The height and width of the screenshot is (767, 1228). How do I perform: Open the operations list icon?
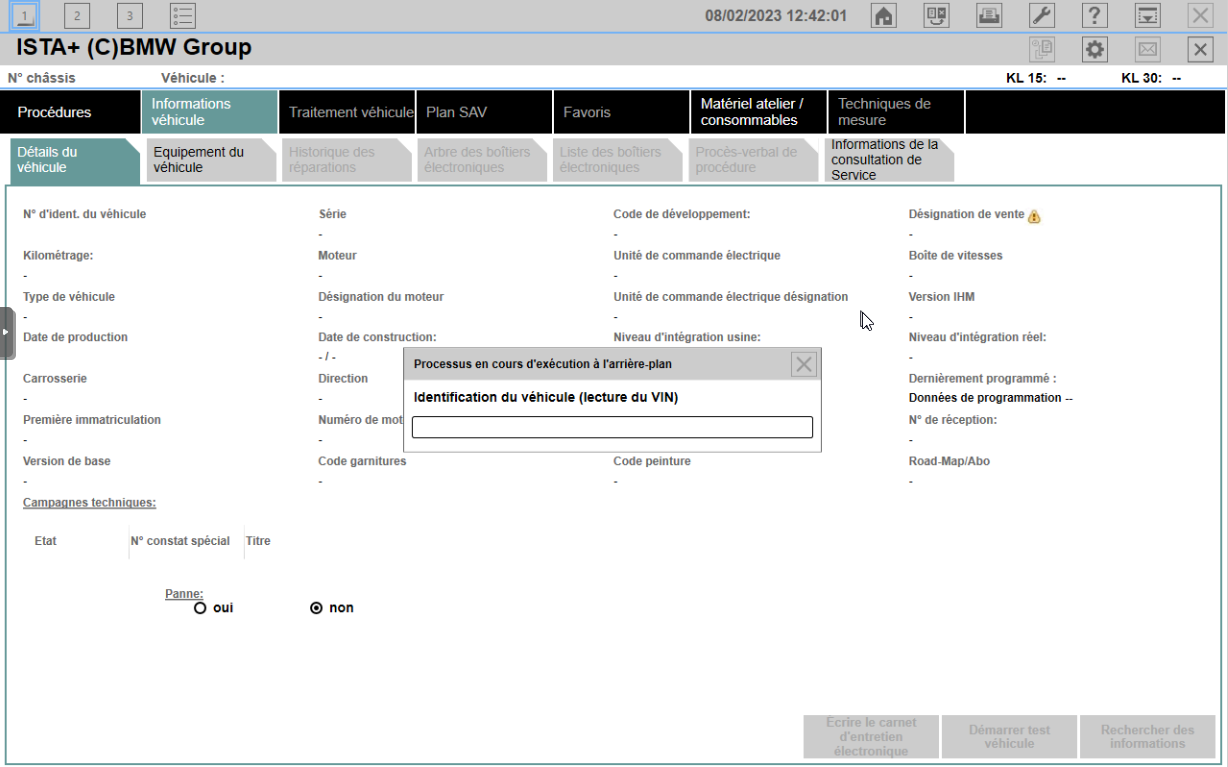tap(183, 15)
